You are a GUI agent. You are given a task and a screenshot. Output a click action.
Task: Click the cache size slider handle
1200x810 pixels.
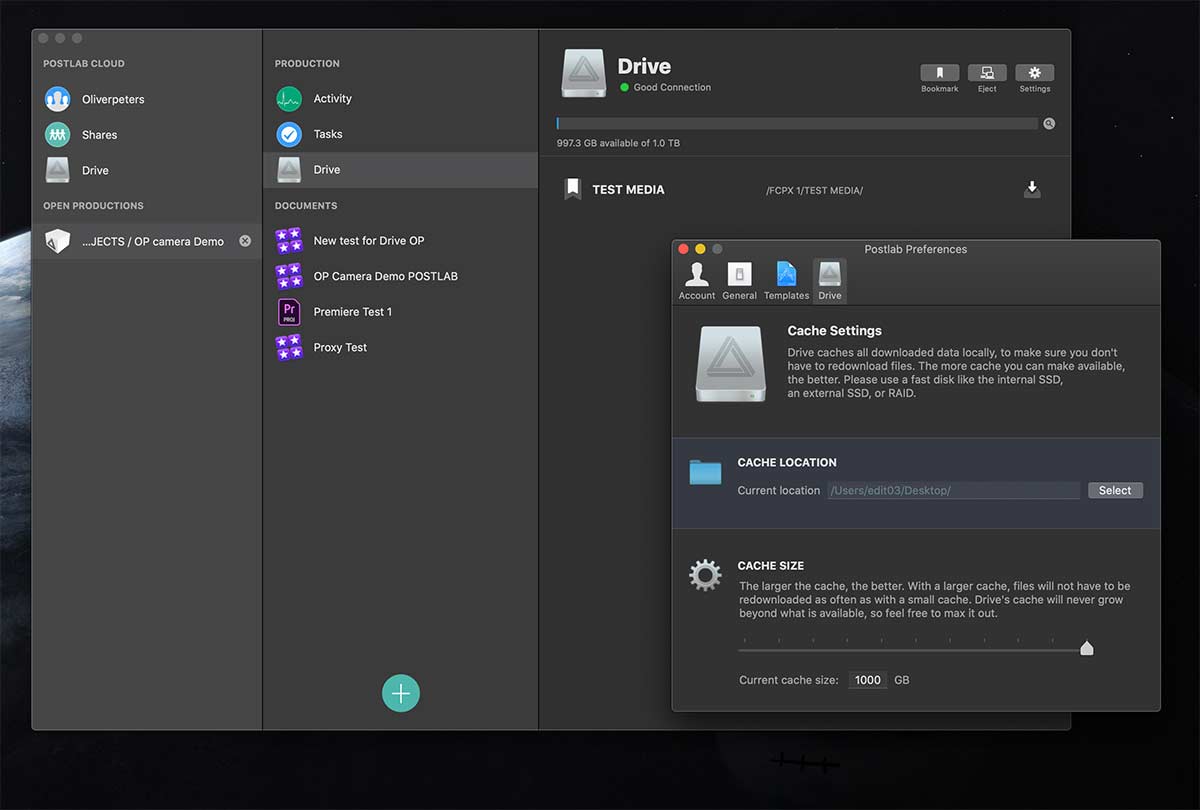tap(1087, 649)
